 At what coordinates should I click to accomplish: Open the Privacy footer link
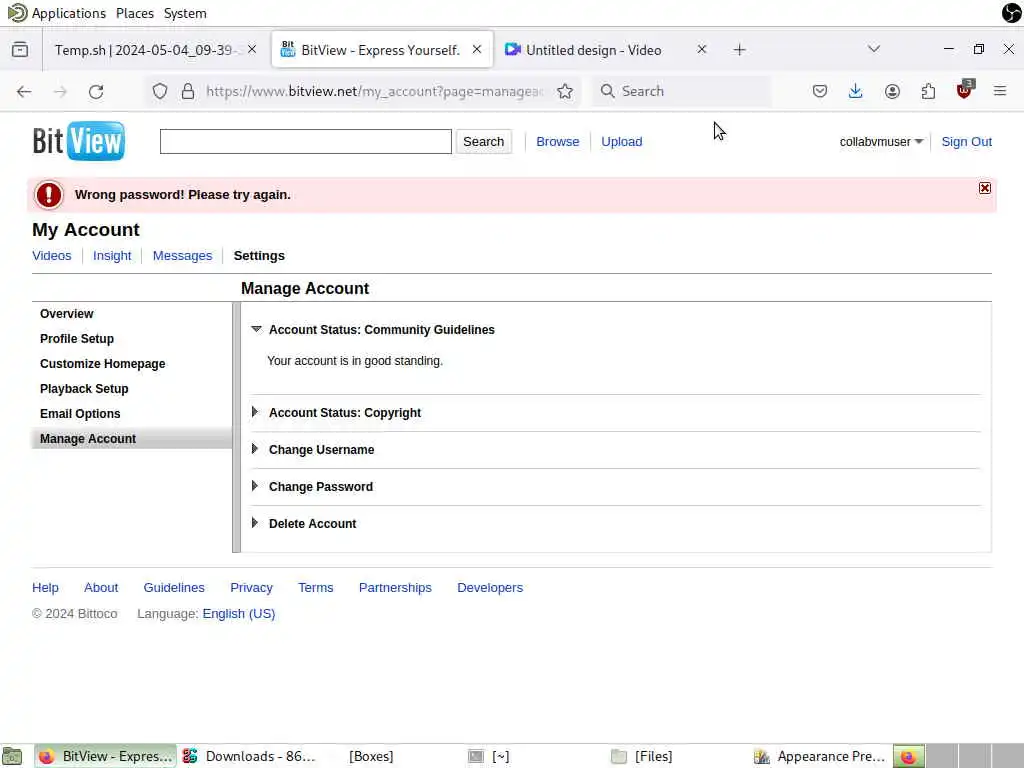251,588
